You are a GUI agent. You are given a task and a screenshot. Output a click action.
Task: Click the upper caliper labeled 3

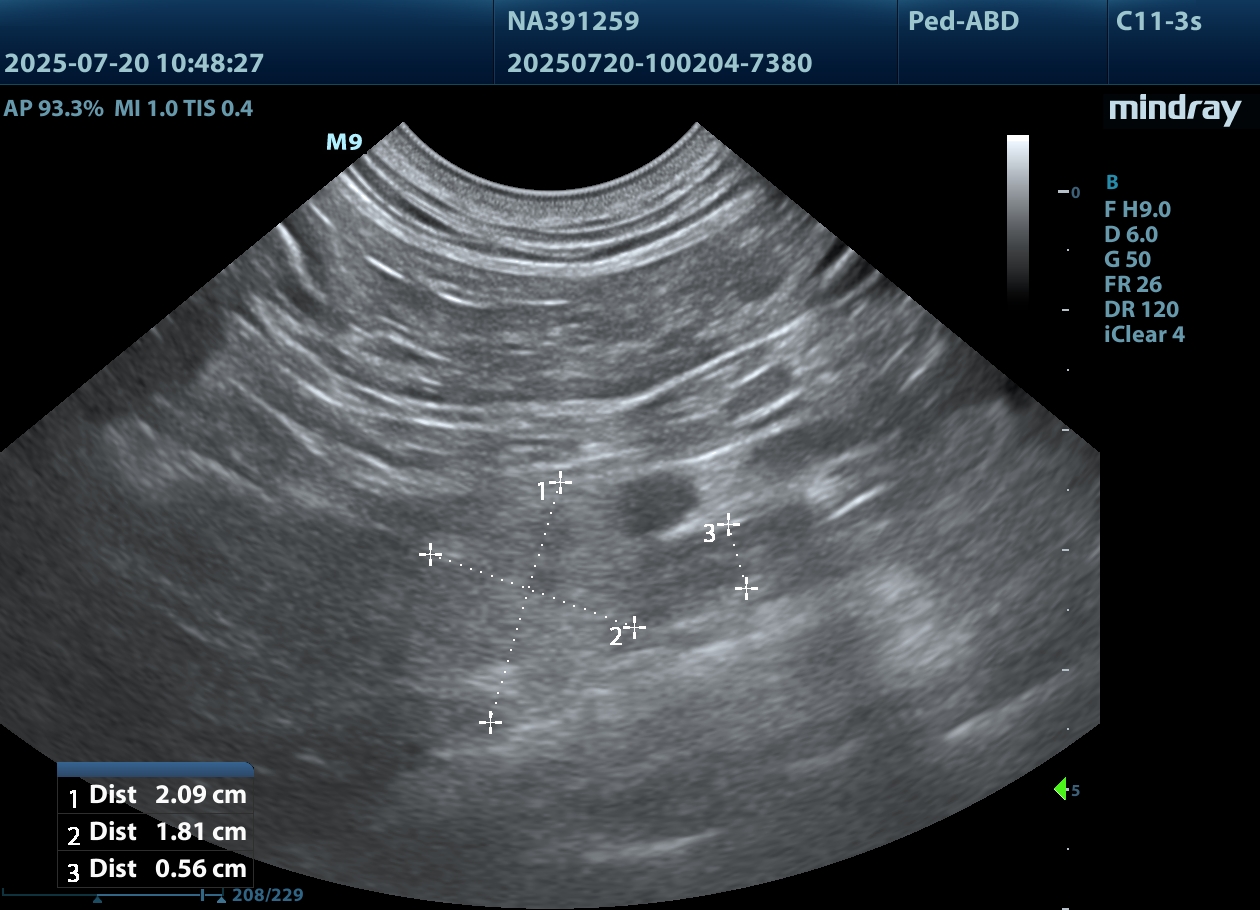click(x=729, y=523)
